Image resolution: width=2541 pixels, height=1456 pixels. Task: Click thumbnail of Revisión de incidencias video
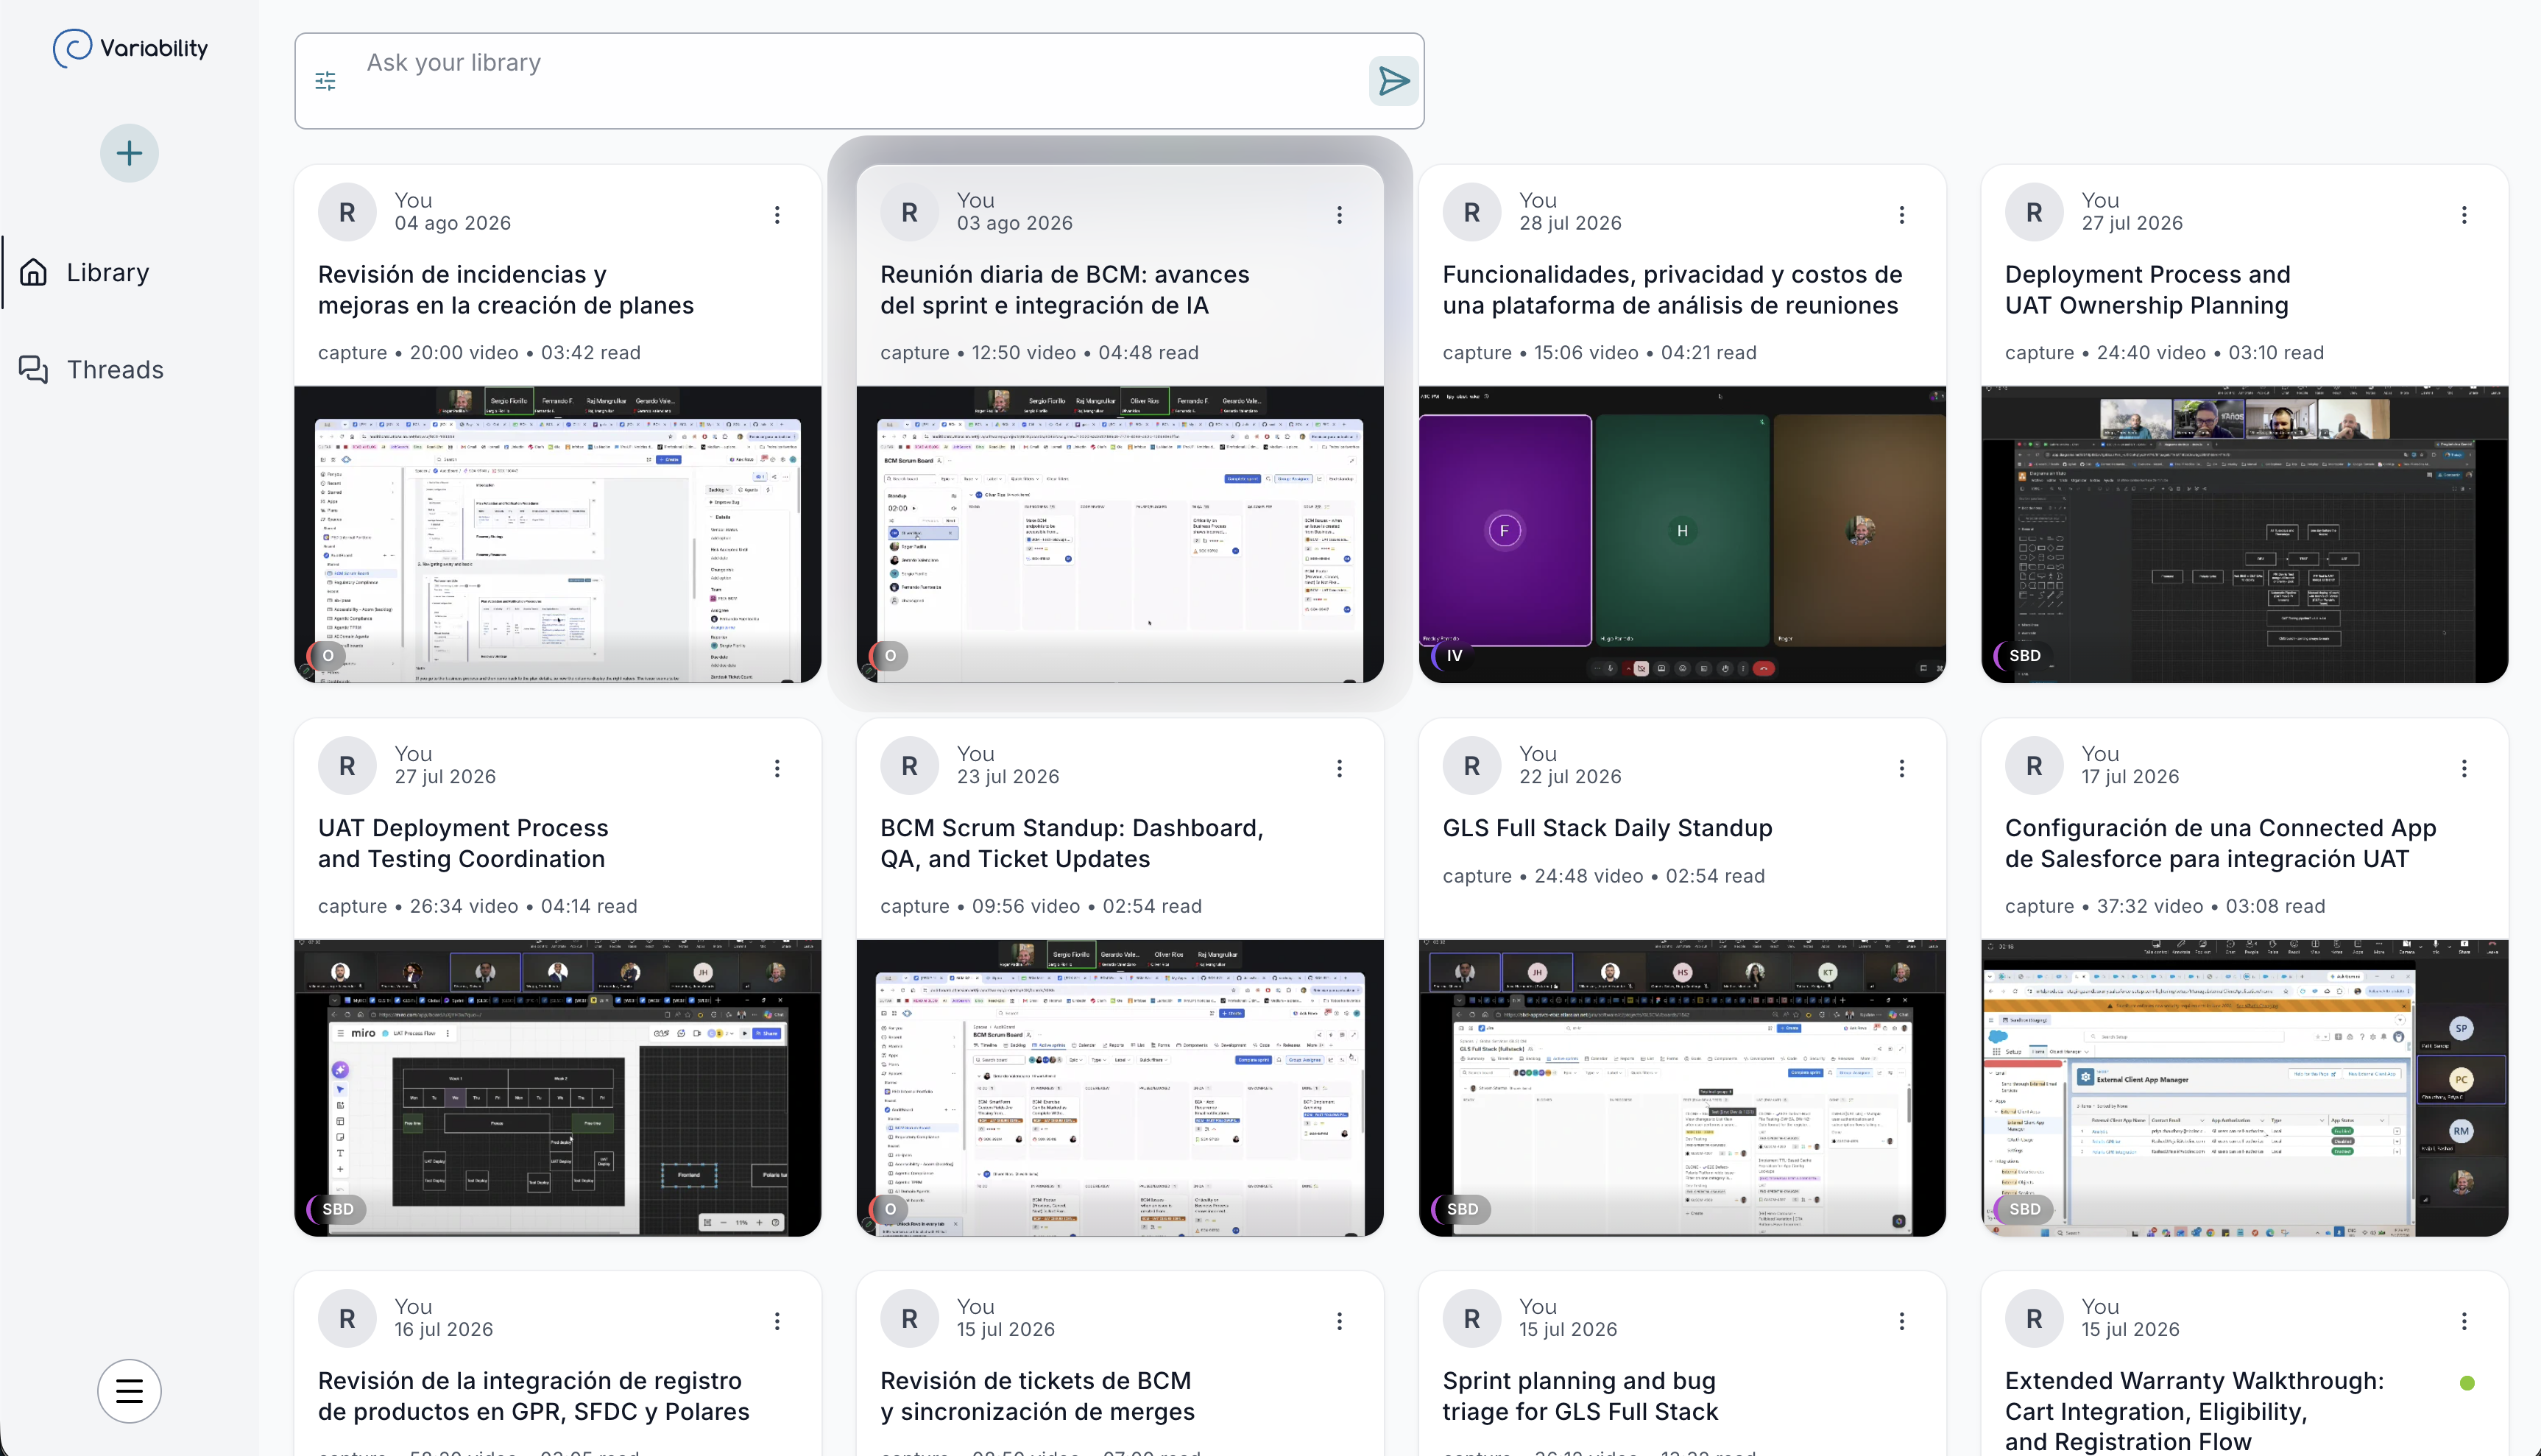tap(558, 535)
